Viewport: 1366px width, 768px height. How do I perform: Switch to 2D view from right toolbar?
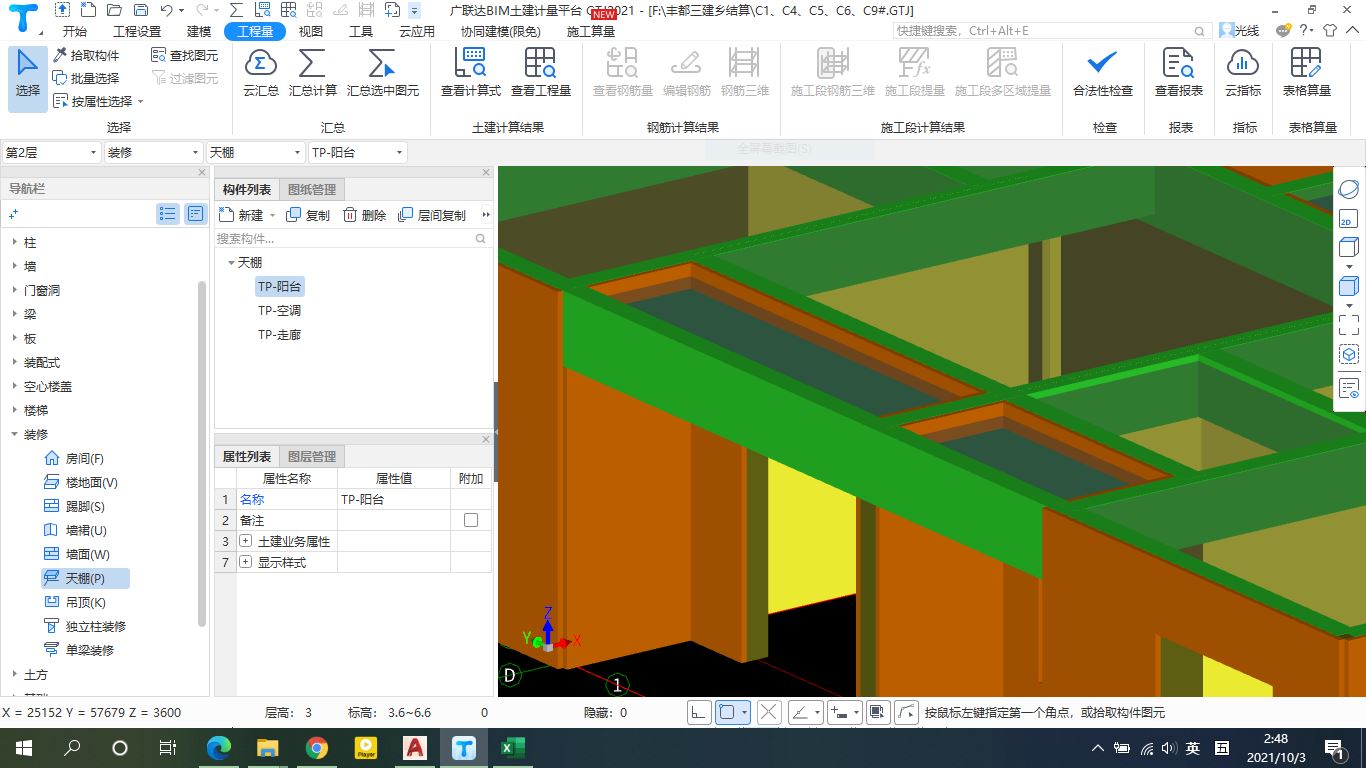pyautogui.click(x=1347, y=219)
